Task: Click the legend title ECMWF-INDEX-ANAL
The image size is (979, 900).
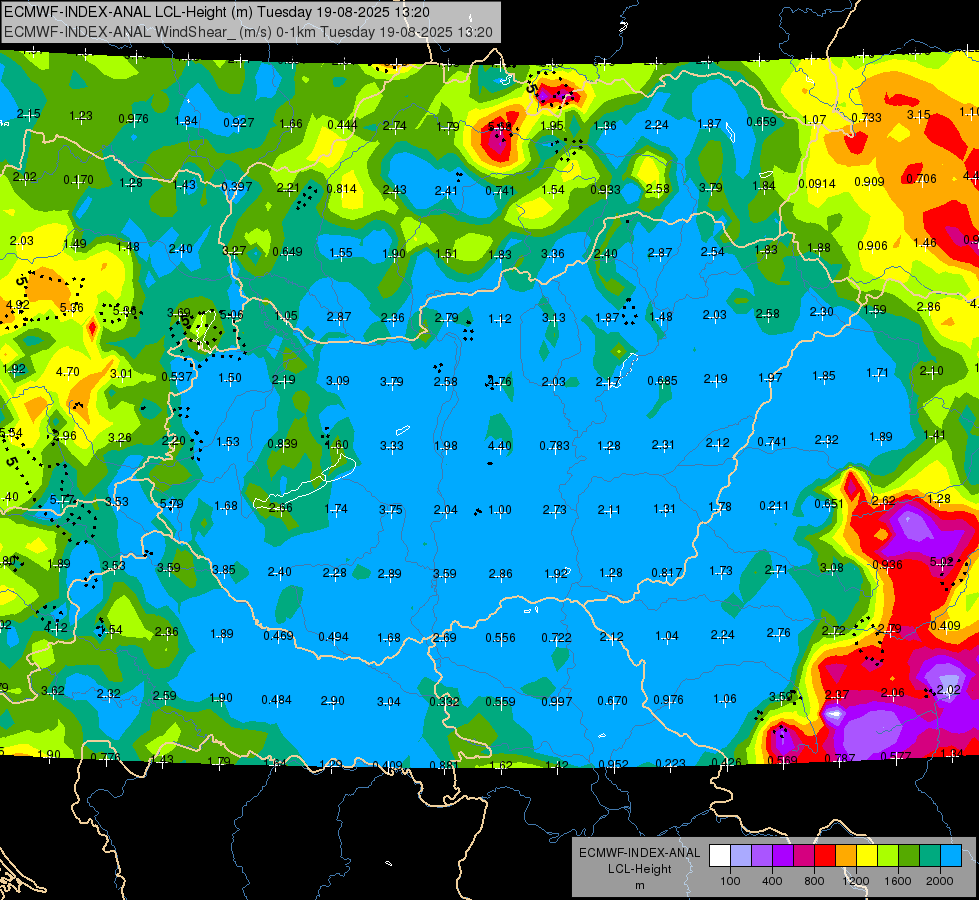Action: [639, 853]
